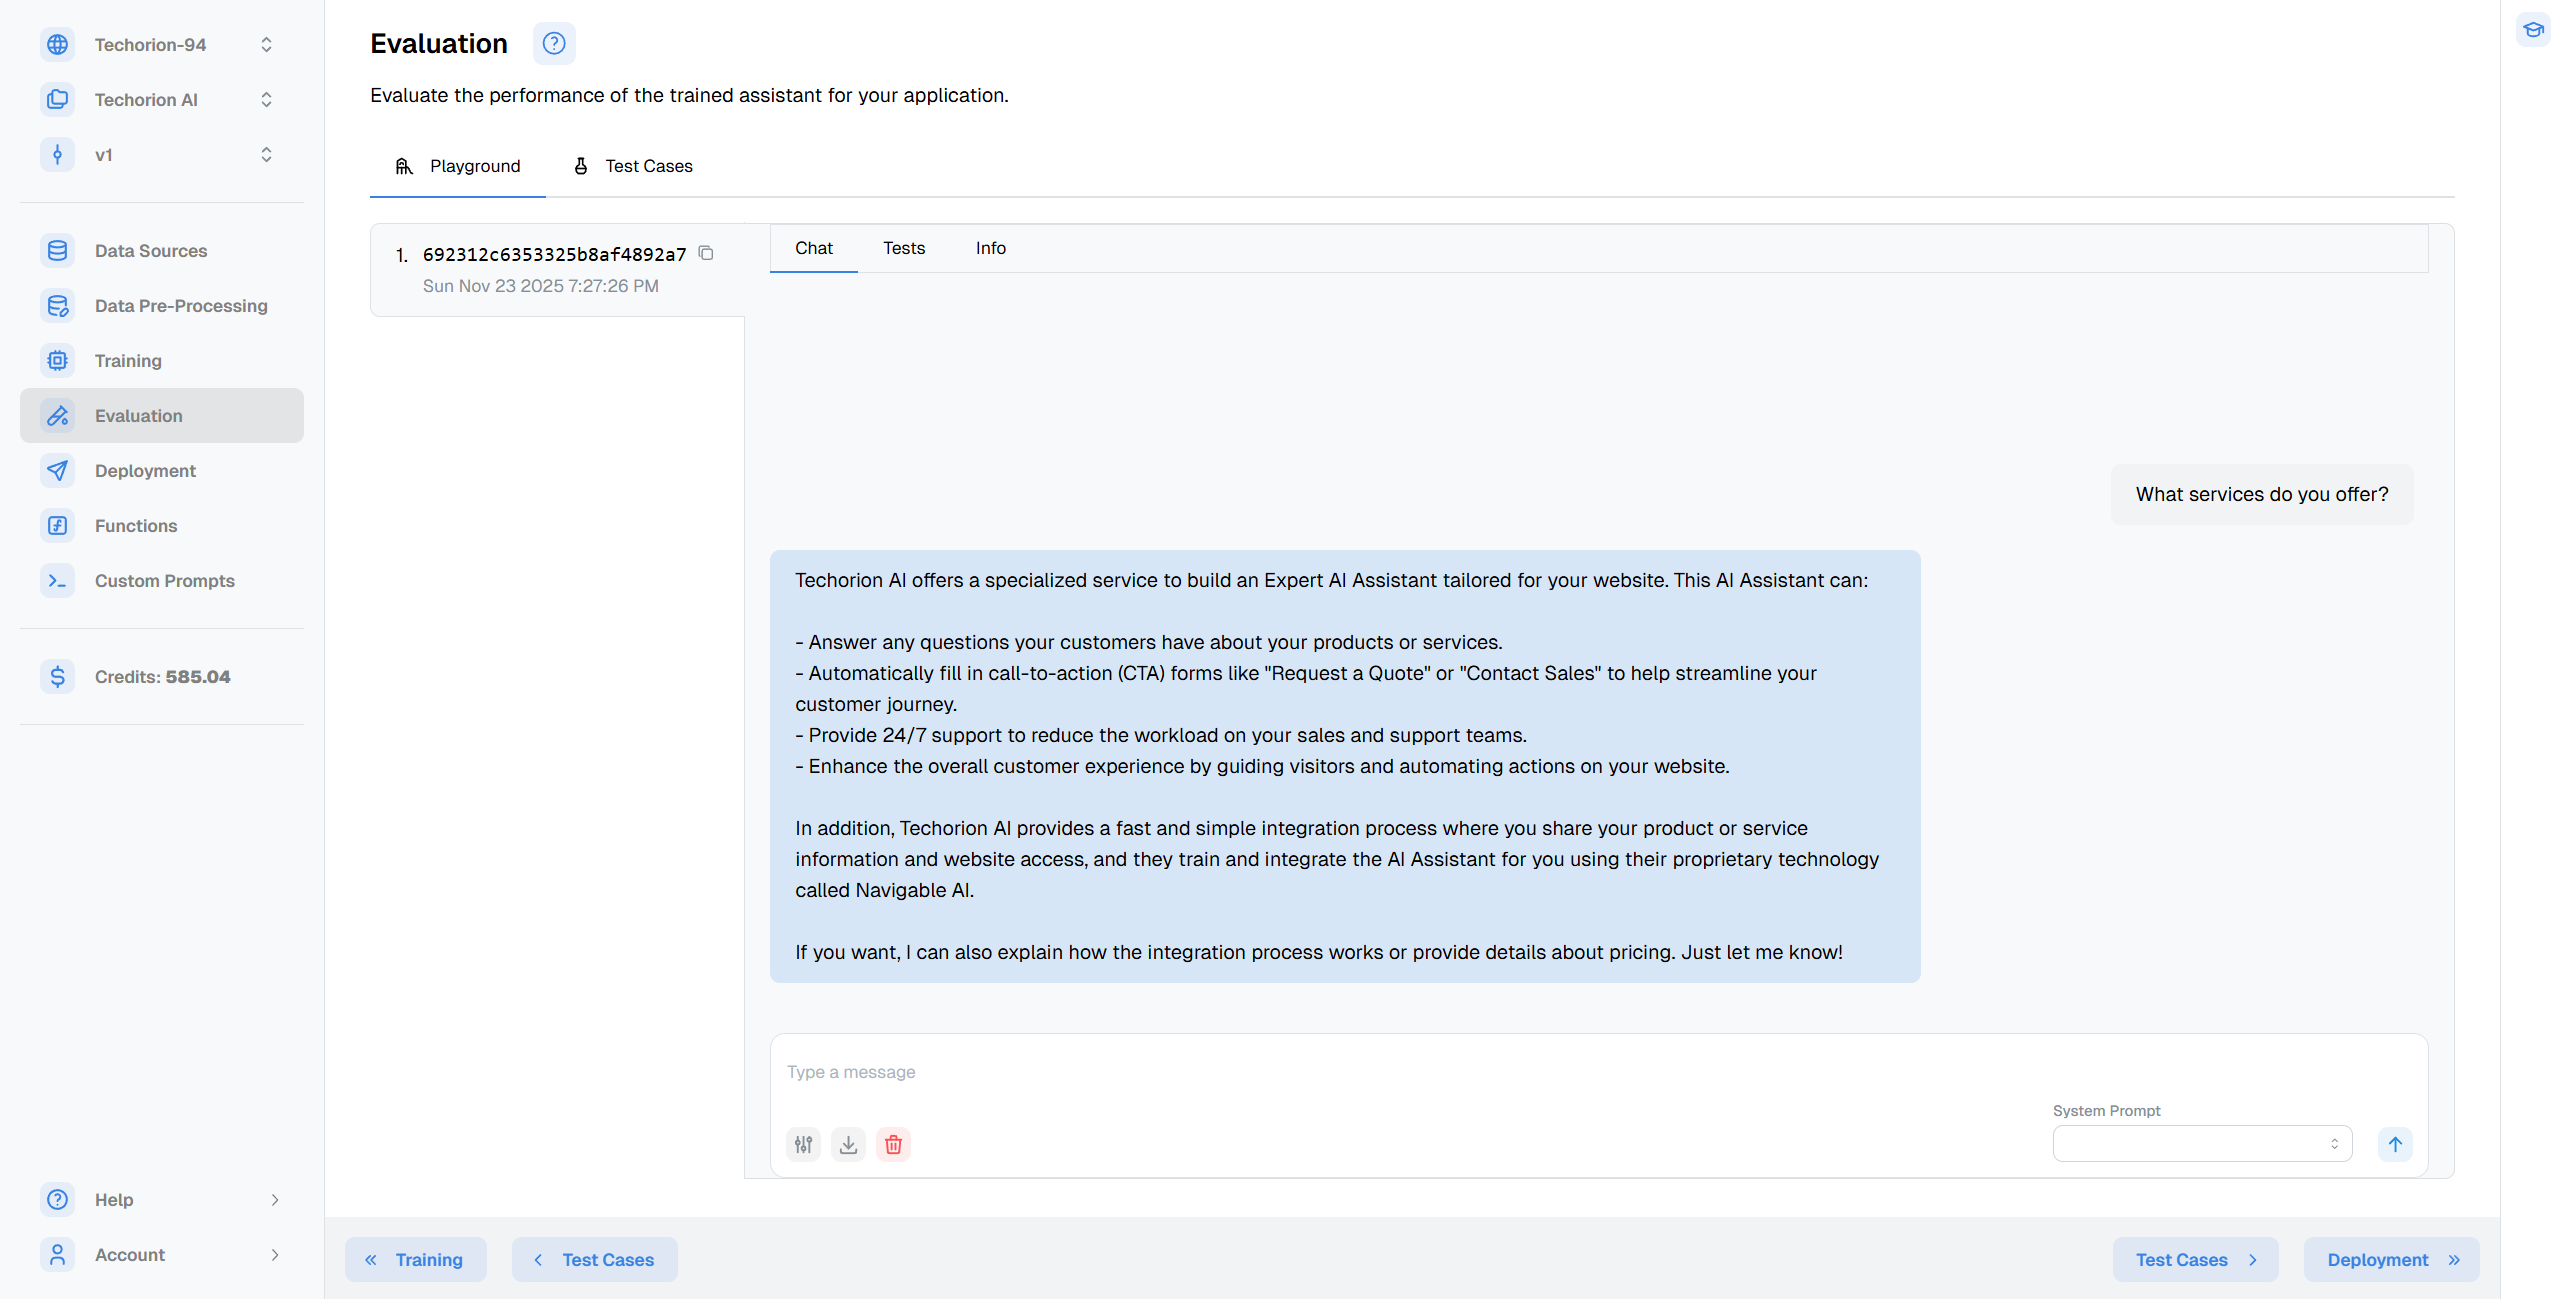Copy the session ID 692312c6353325b8af4892a7
2559x1299 pixels.
click(706, 253)
